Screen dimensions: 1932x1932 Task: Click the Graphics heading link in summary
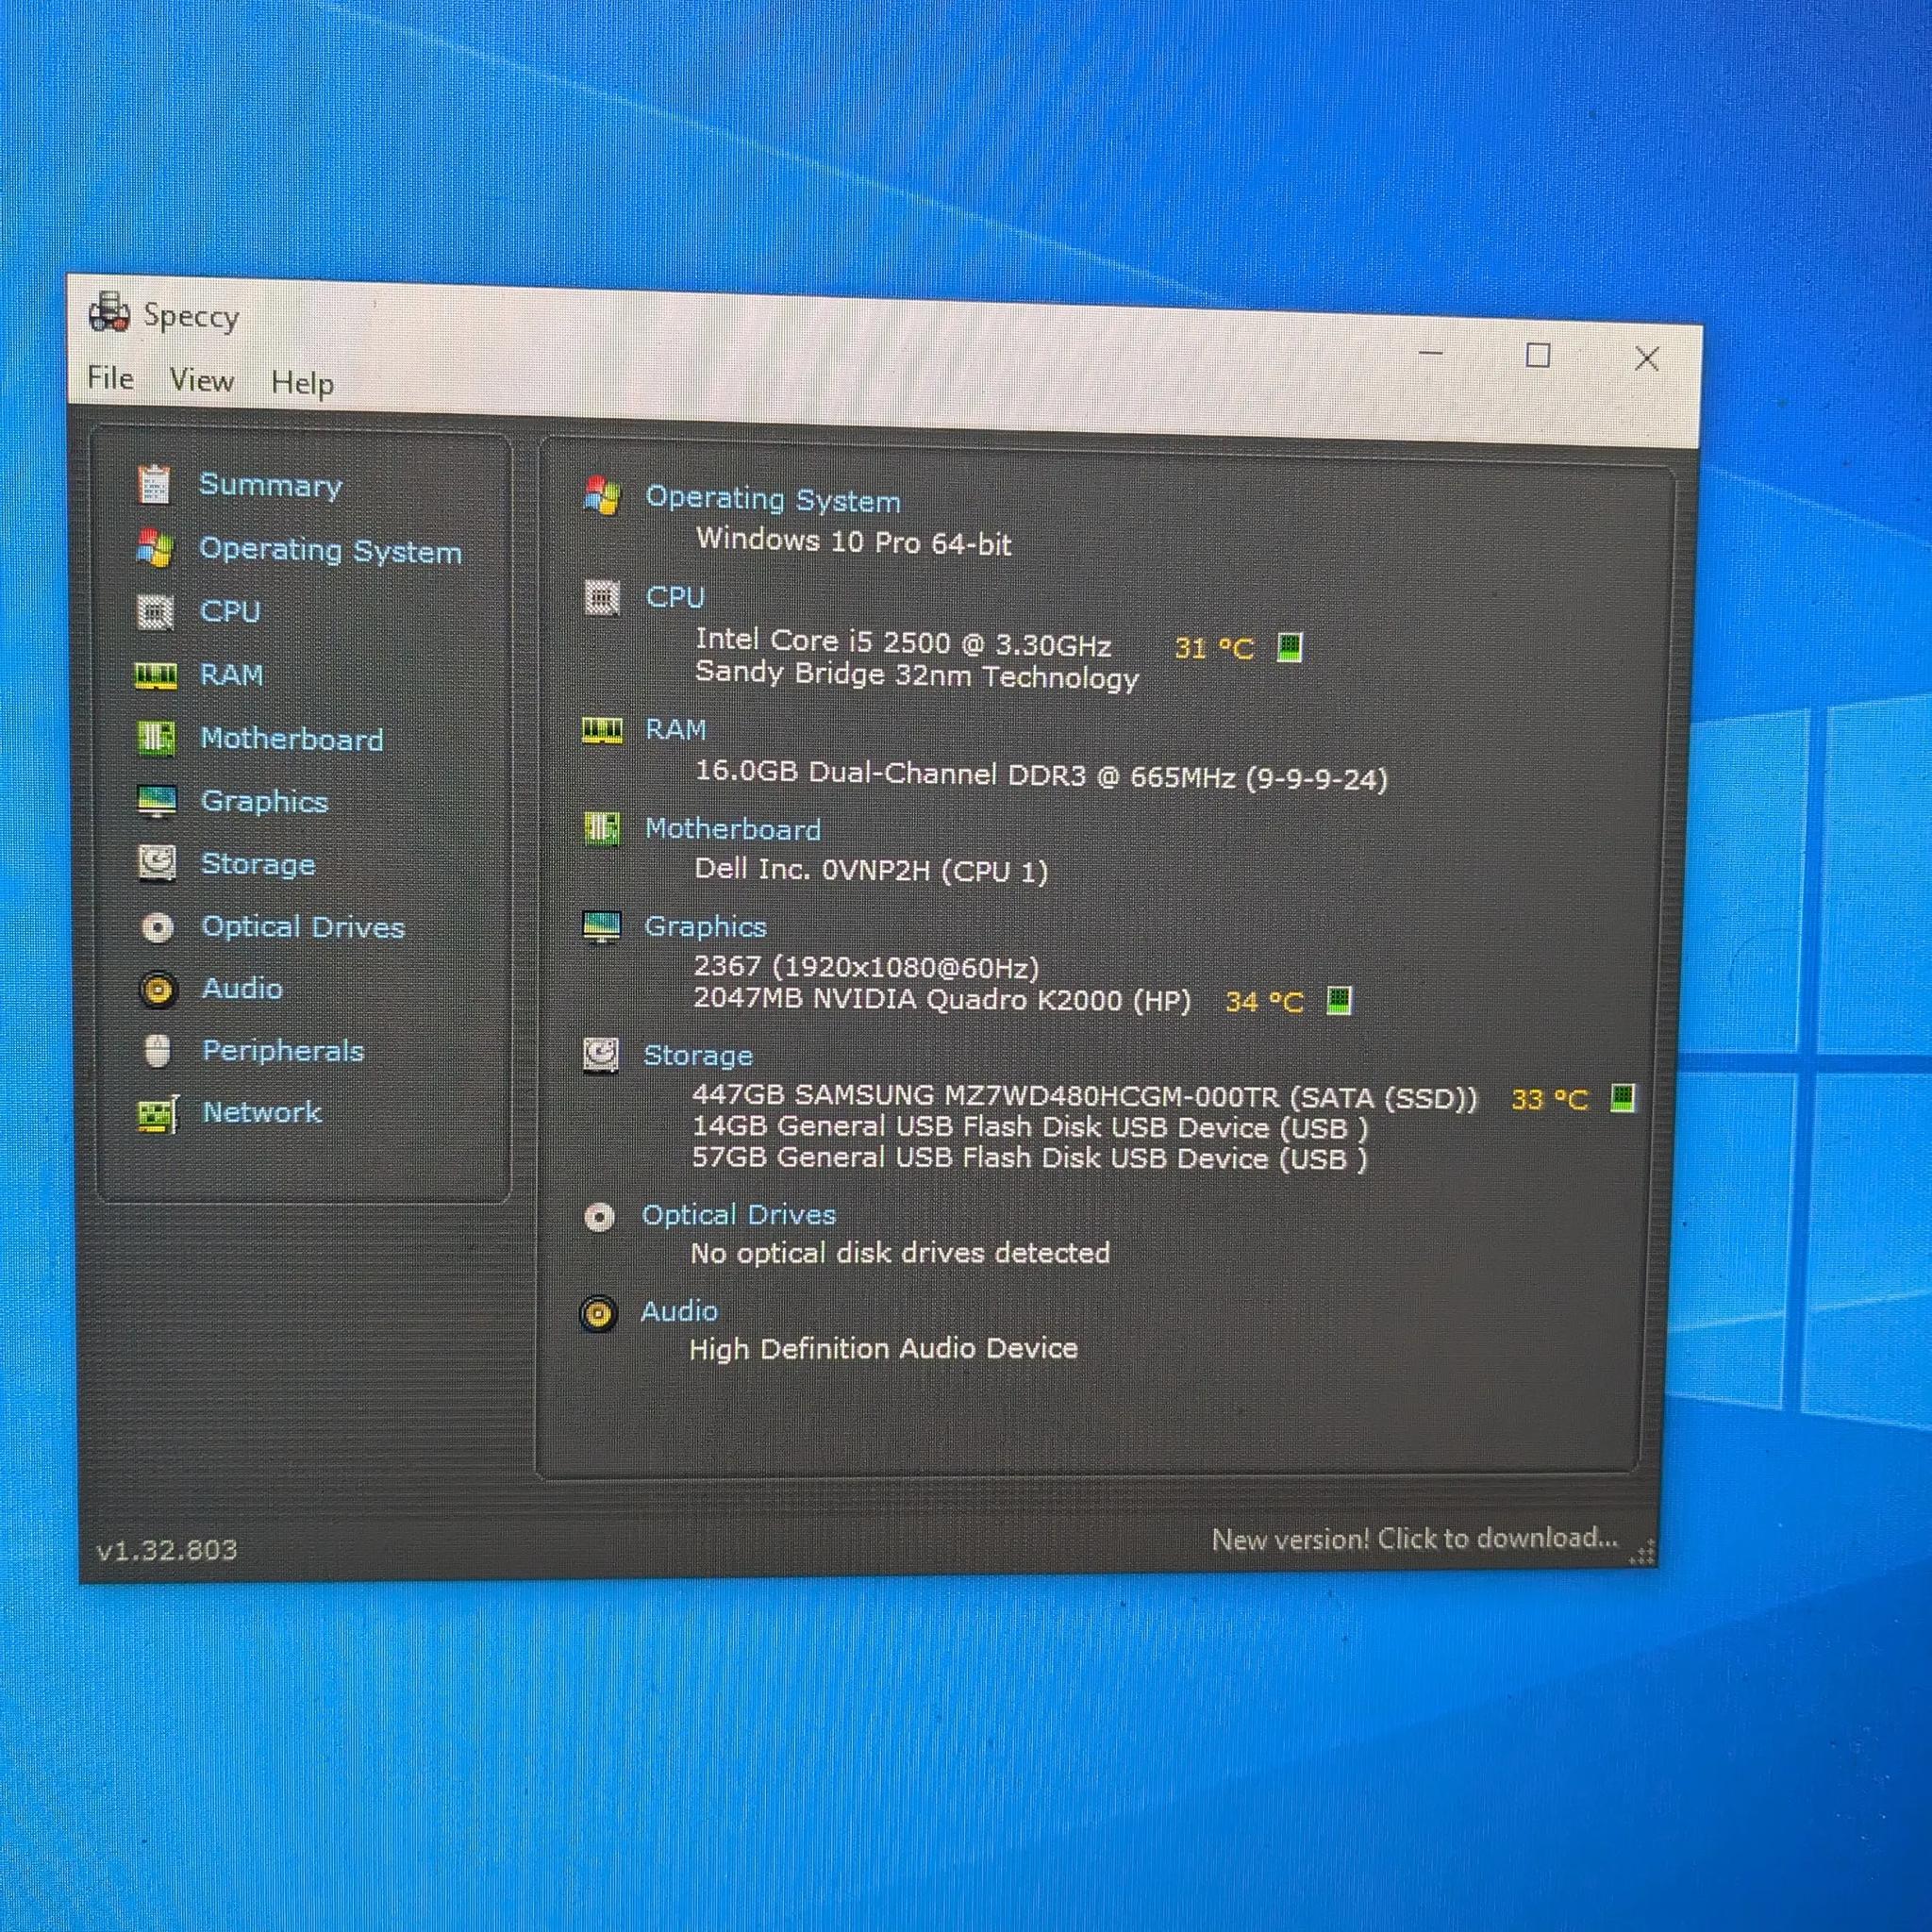tap(705, 927)
